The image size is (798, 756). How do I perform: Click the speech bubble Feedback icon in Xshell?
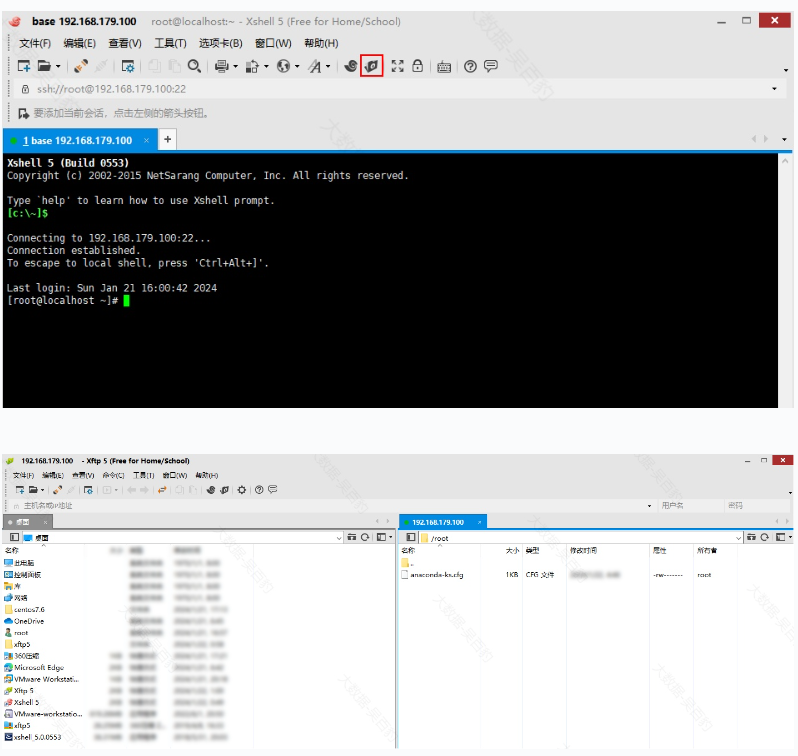coord(491,66)
